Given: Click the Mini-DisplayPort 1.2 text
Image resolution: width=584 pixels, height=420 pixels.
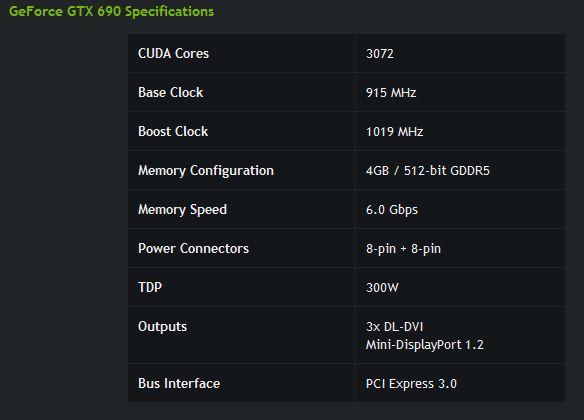Looking at the screenshot, I should (x=425, y=345).
